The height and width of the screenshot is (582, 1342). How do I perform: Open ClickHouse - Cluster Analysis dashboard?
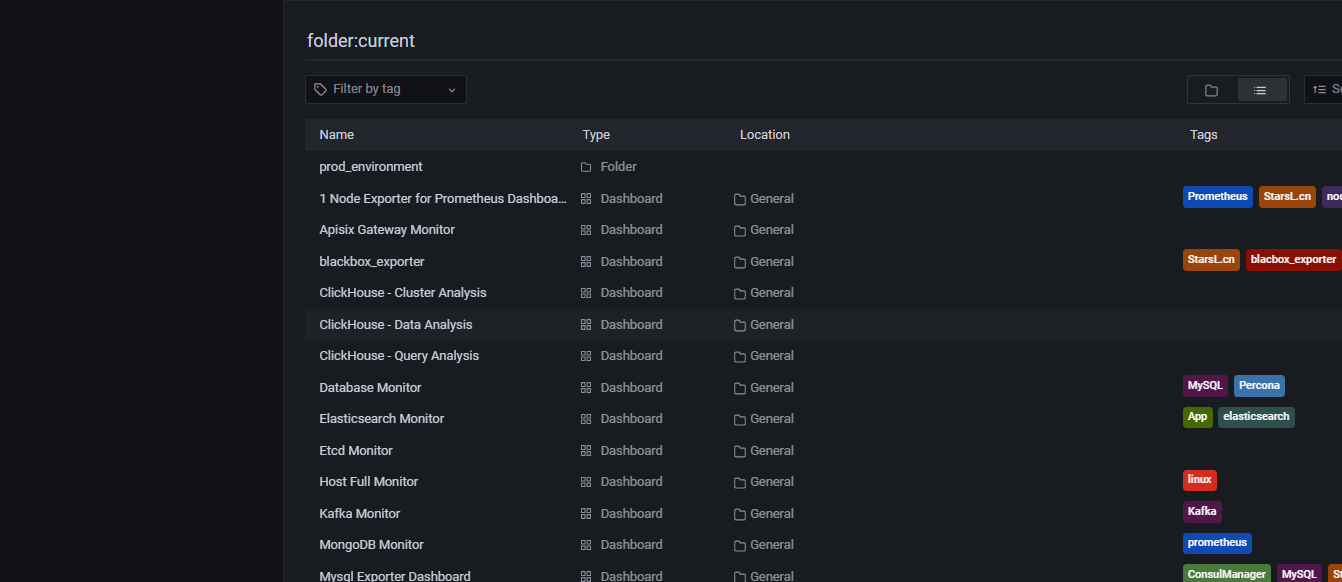[403, 293]
